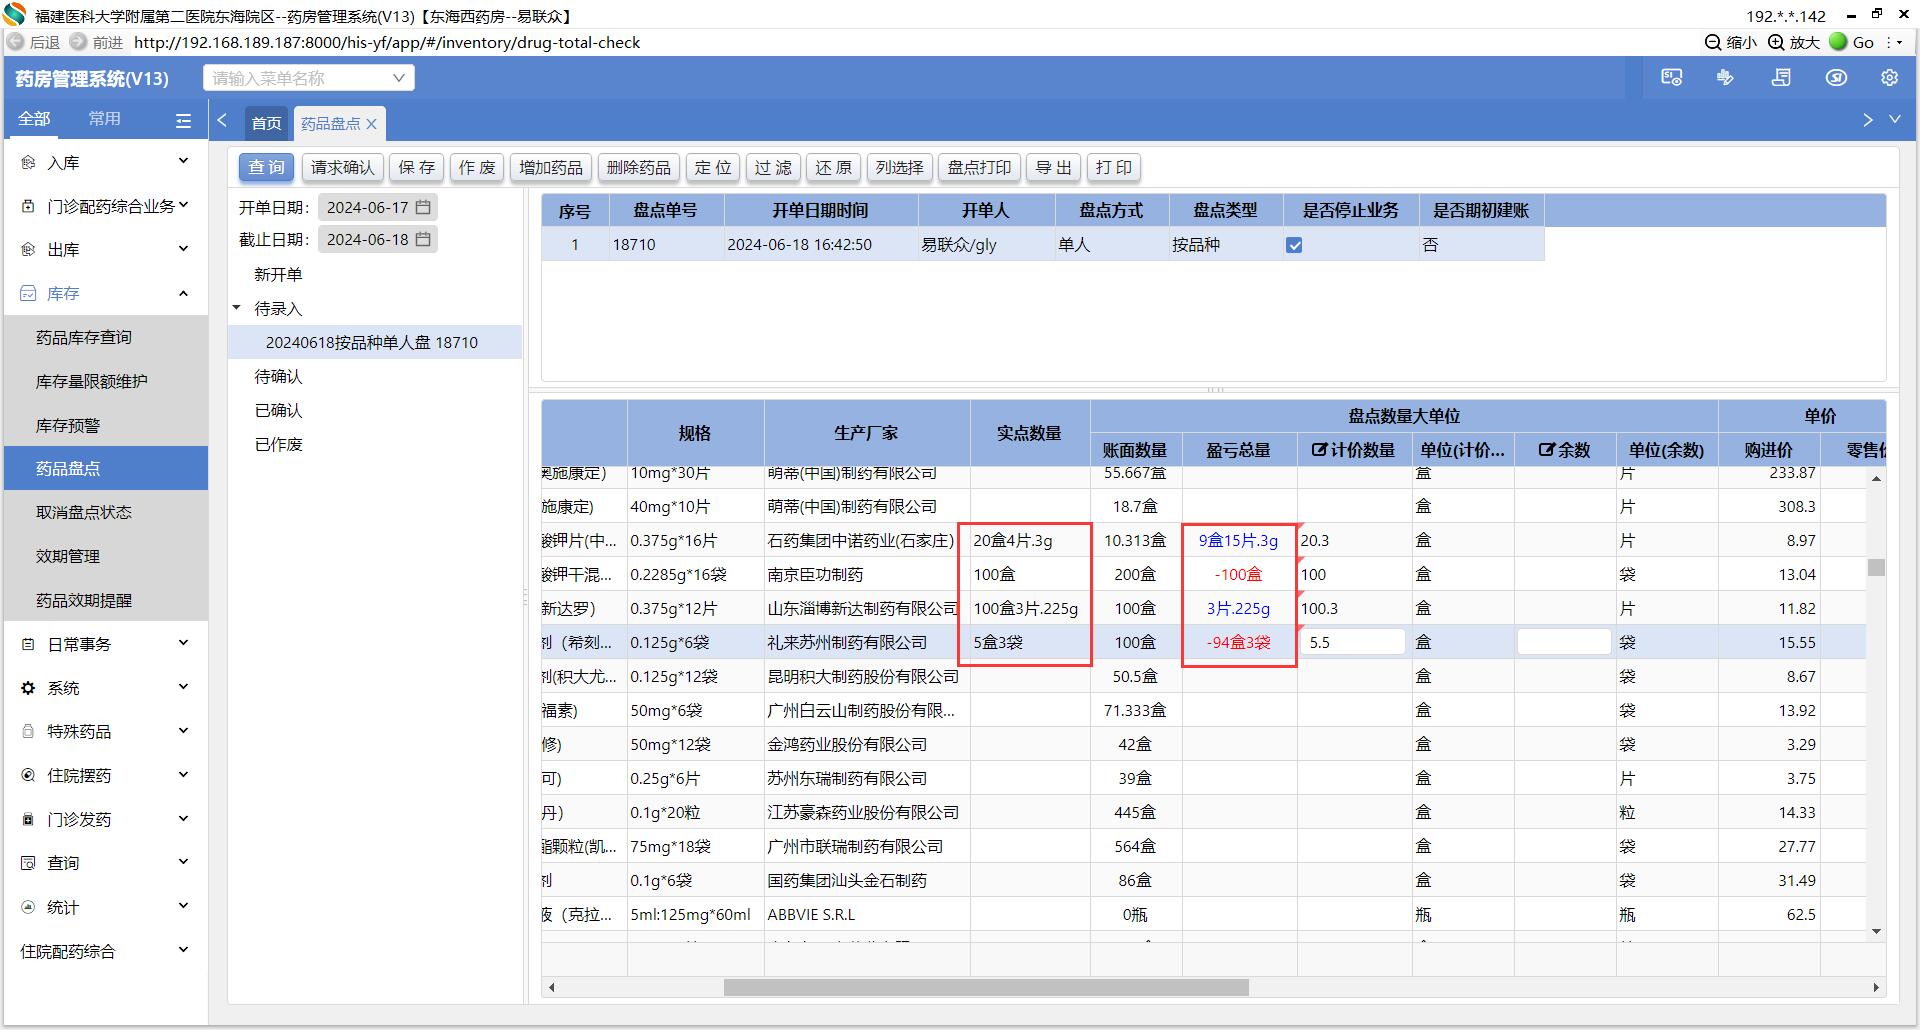1920x1030 pixels.
Task: Click the back arrow icon next to 后退
Action: point(16,42)
